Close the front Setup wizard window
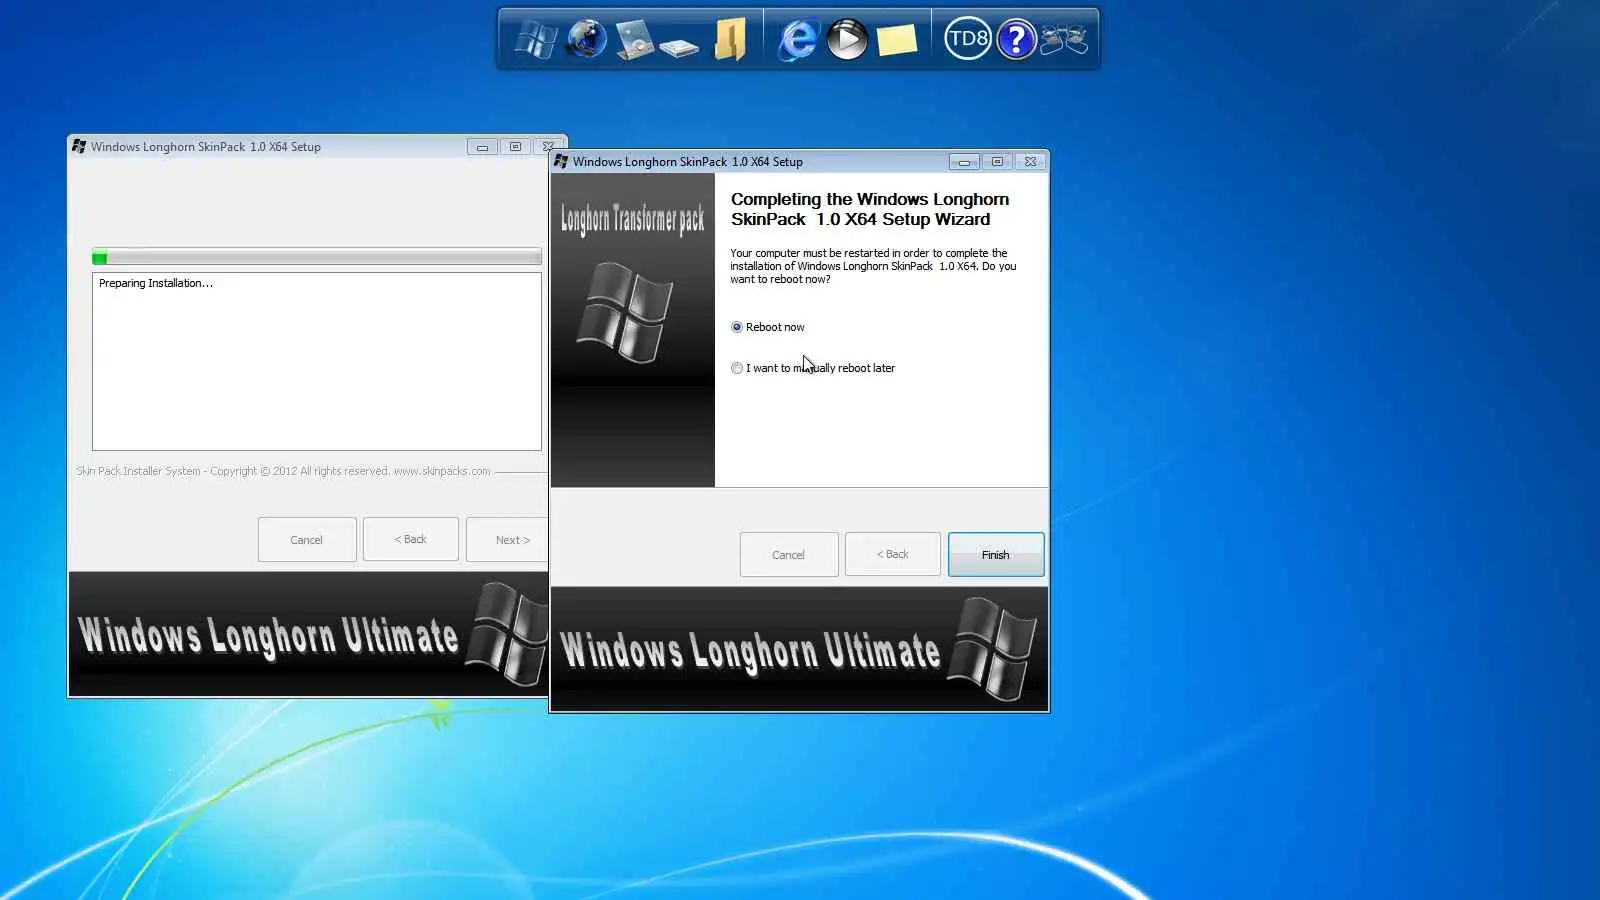Screen dimensions: 1600x900 pyautogui.click(x=1030, y=162)
